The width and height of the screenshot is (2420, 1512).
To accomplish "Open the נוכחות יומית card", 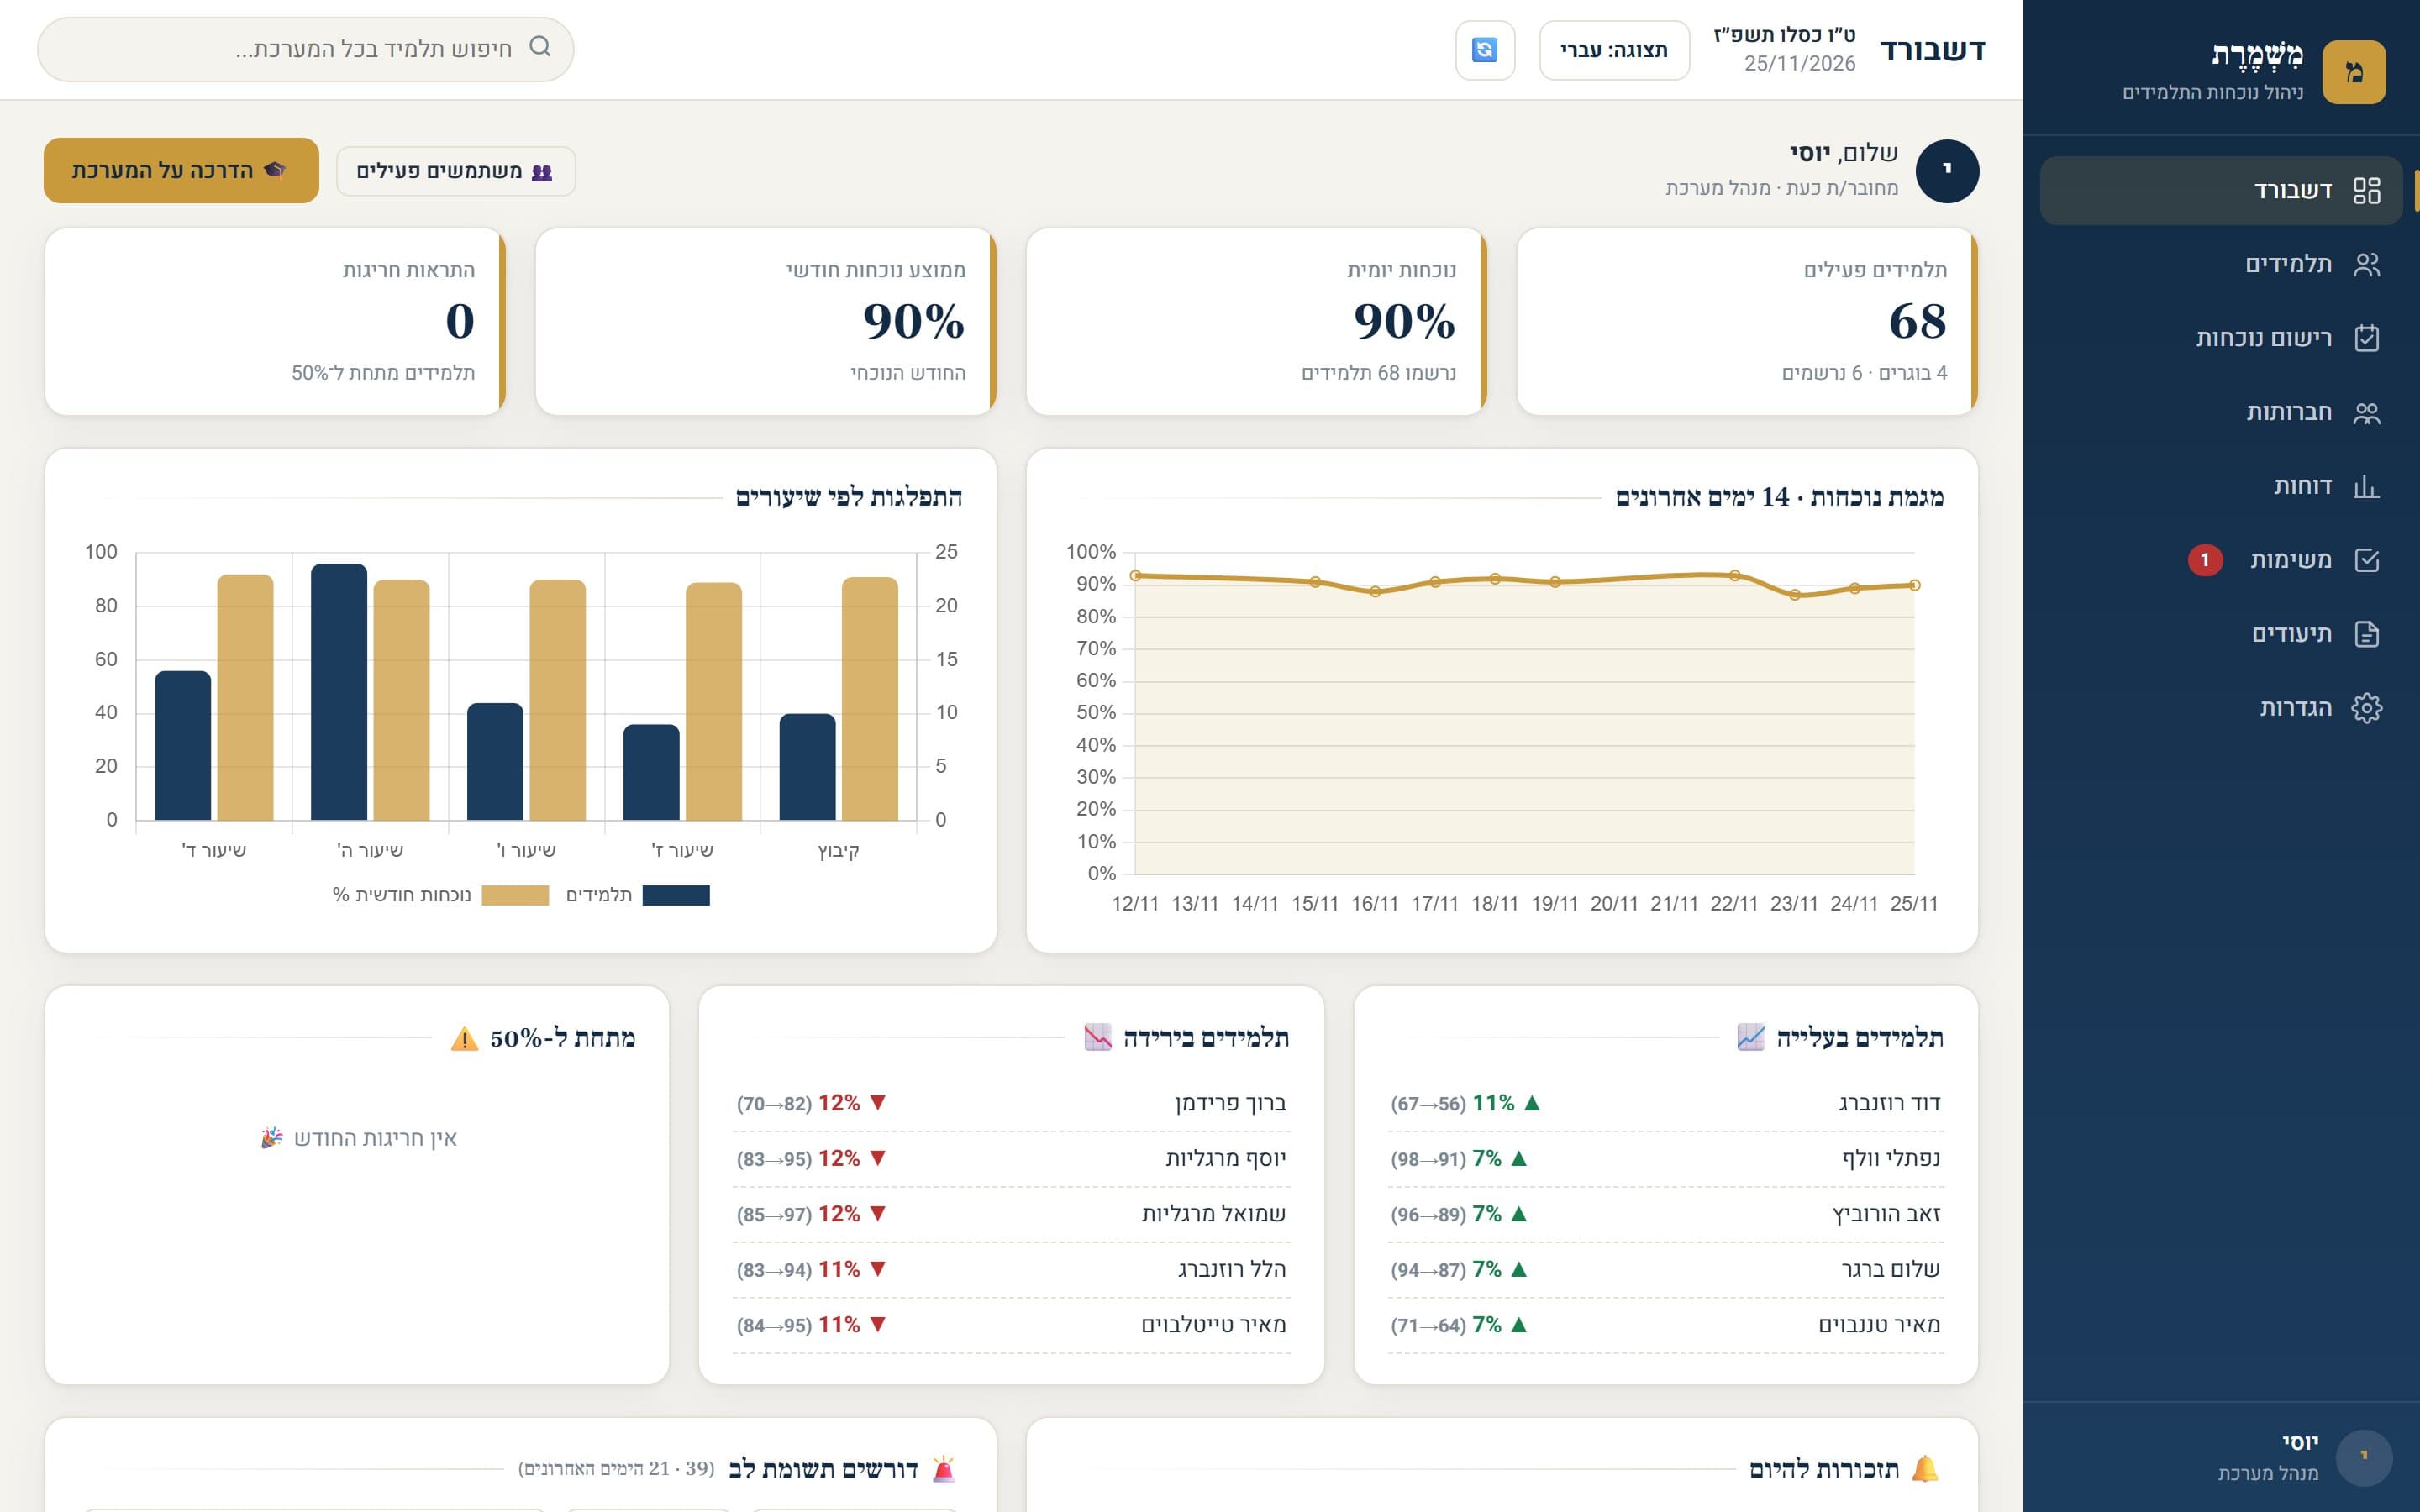I will click(x=1256, y=322).
